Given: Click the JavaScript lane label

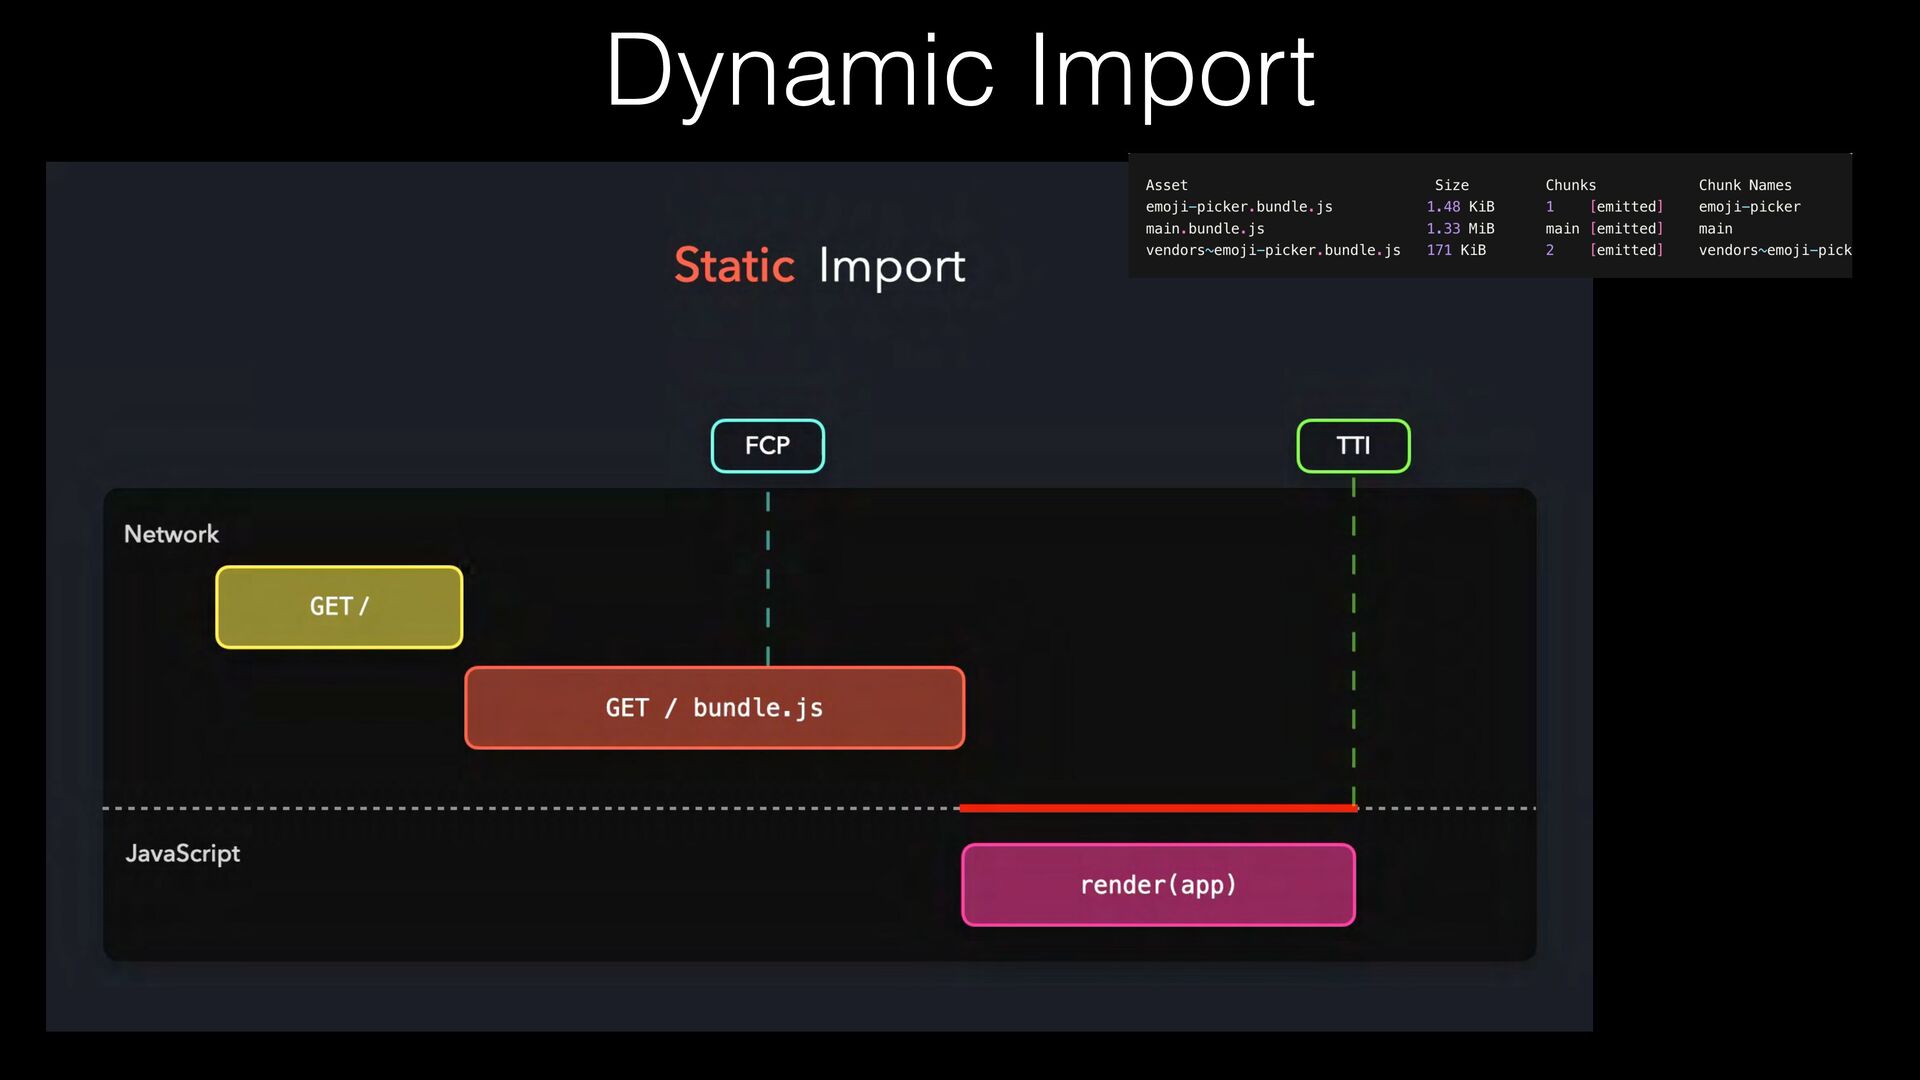Looking at the screenshot, I should point(182,854).
